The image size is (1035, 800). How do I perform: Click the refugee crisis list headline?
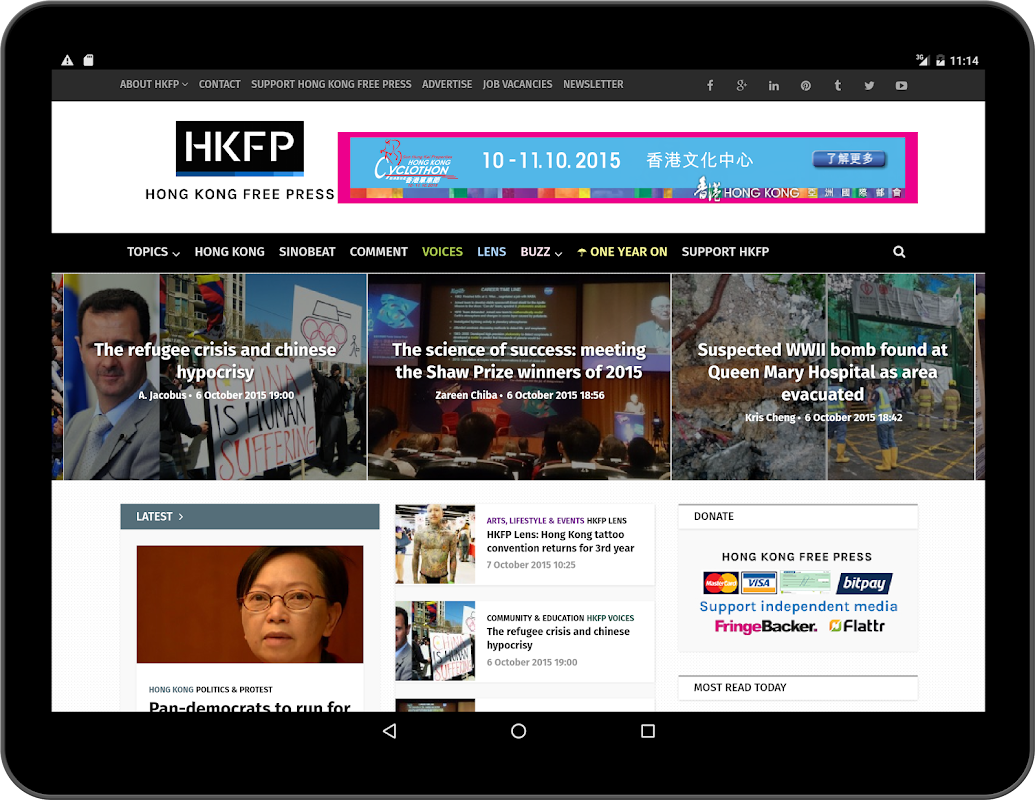[558, 638]
